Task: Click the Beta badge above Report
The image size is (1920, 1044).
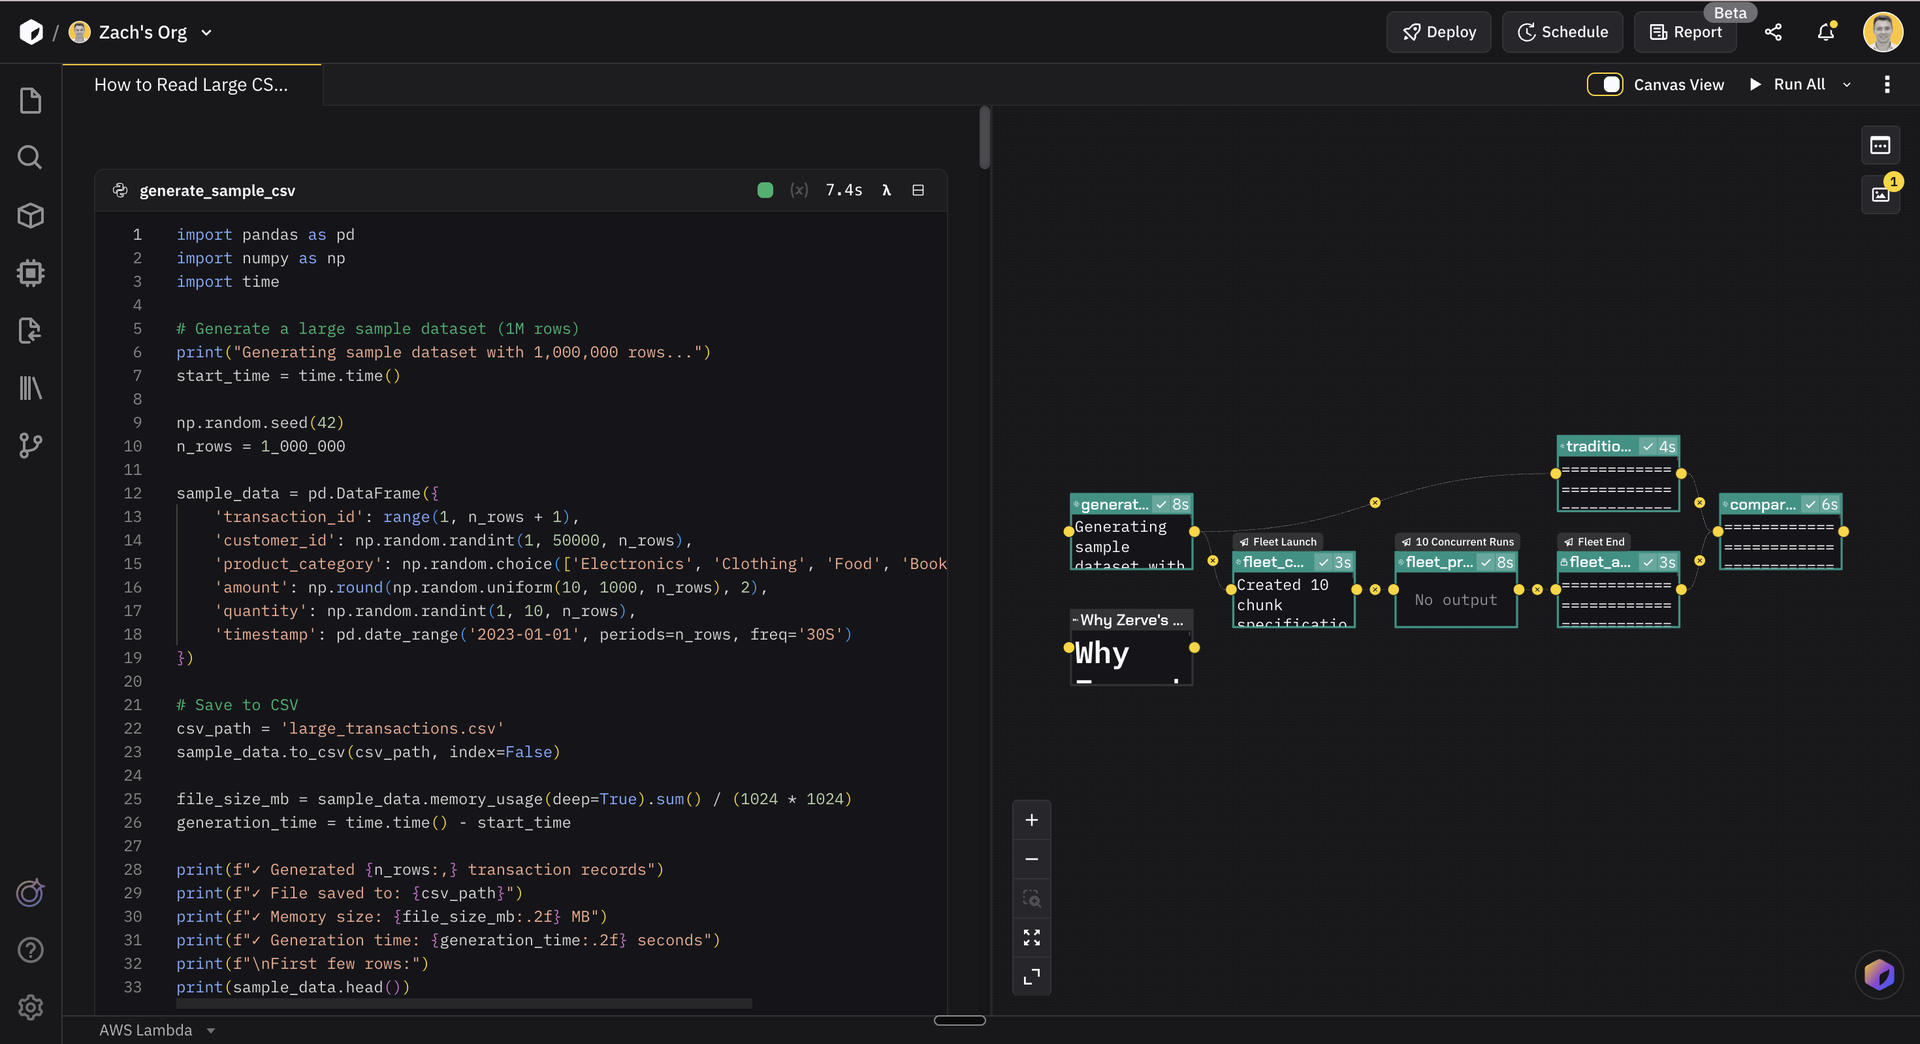Action: 1730,13
